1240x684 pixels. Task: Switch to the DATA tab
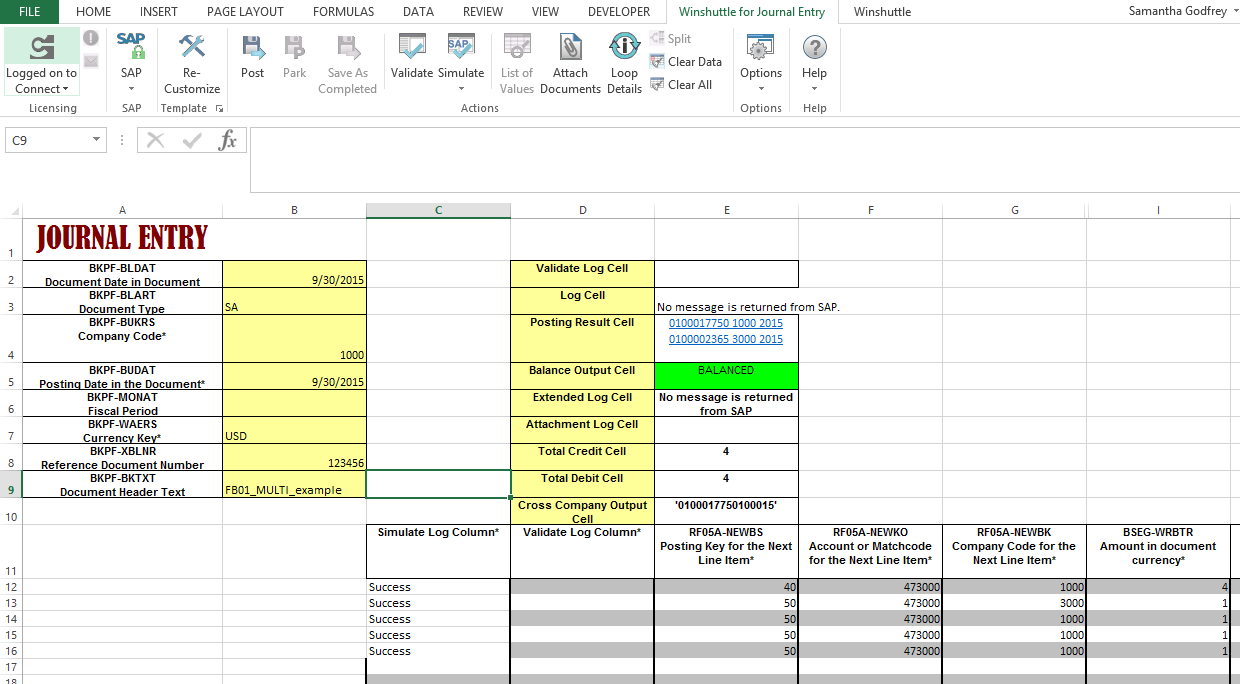(x=418, y=12)
